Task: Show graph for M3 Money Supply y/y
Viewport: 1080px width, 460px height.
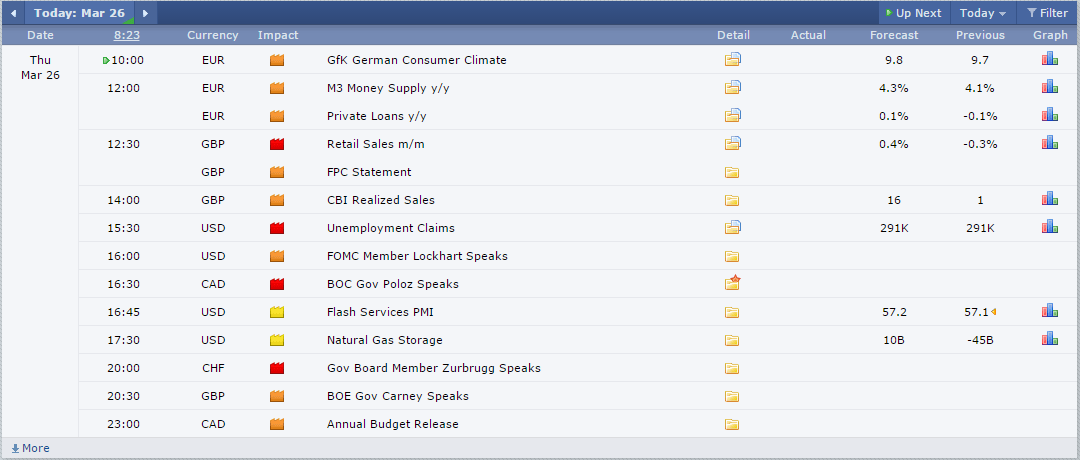Action: point(1050,87)
